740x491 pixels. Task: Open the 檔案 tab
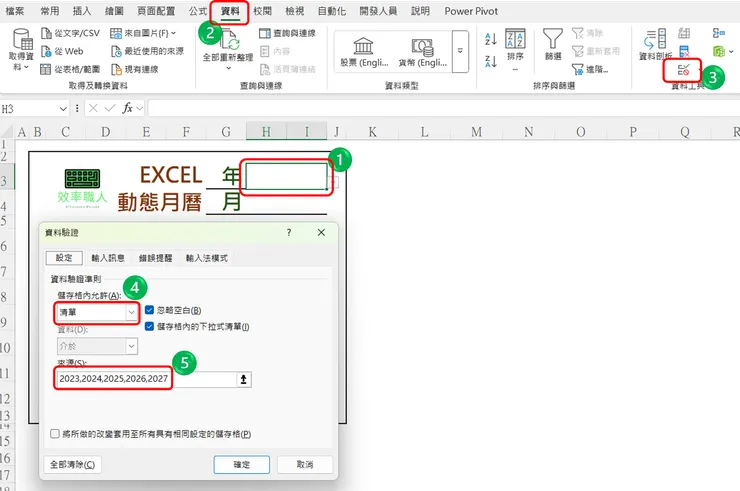pyautogui.click(x=15, y=11)
